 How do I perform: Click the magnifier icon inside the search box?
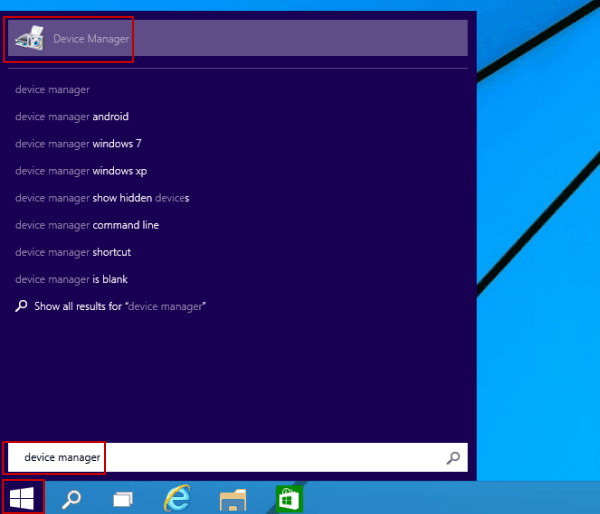[x=453, y=457]
